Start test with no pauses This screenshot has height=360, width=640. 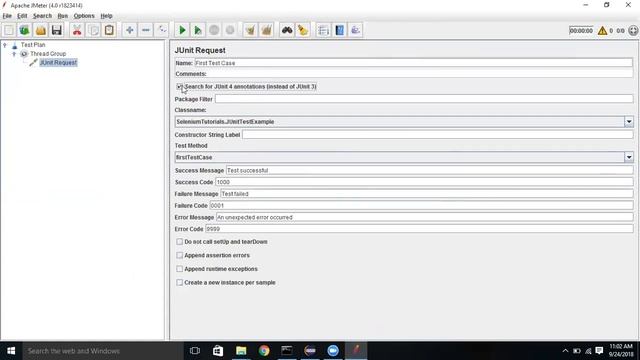click(198, 30)
